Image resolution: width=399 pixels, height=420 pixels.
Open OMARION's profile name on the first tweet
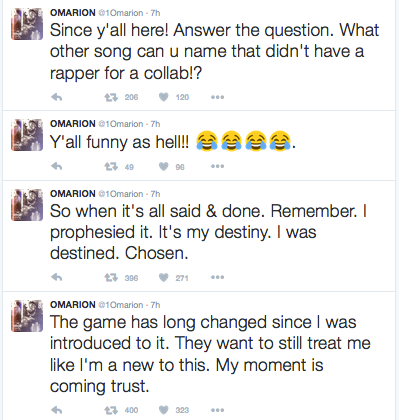coord(73,13)
